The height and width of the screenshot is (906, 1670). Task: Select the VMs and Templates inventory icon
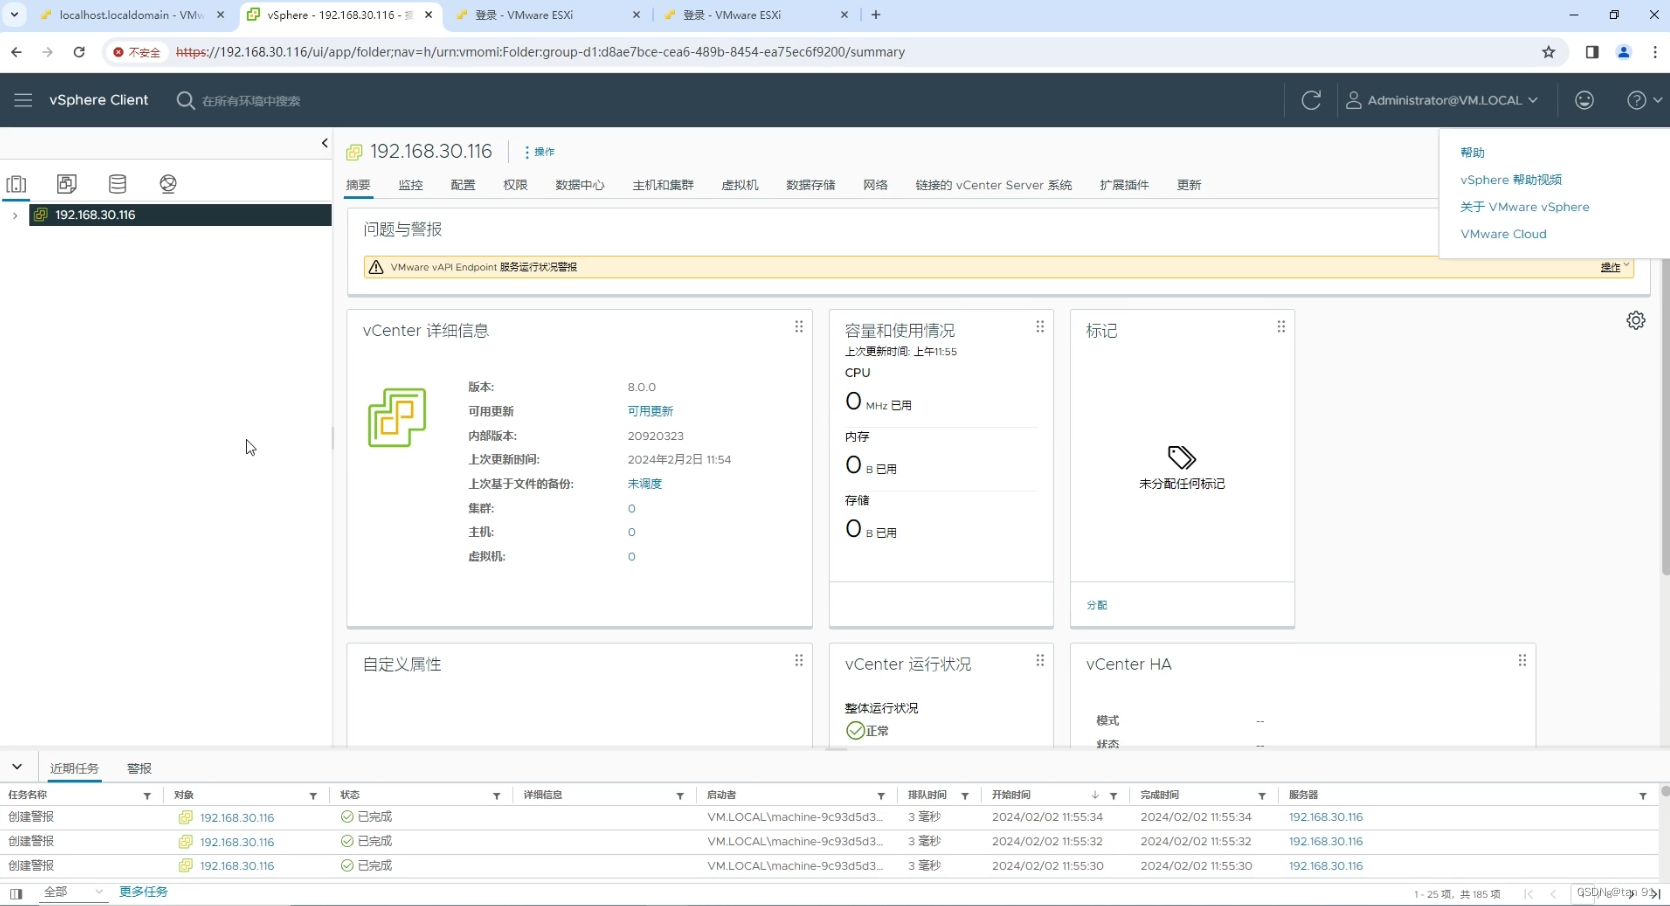(67, 184)
